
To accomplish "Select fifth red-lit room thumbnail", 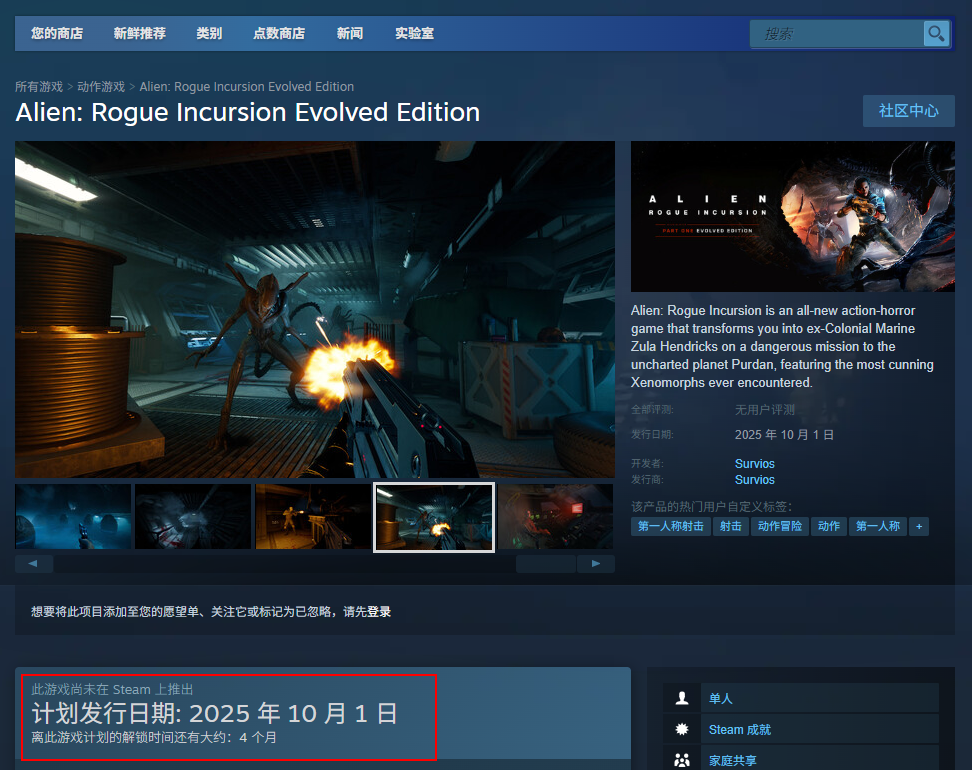I will (555, 516).
